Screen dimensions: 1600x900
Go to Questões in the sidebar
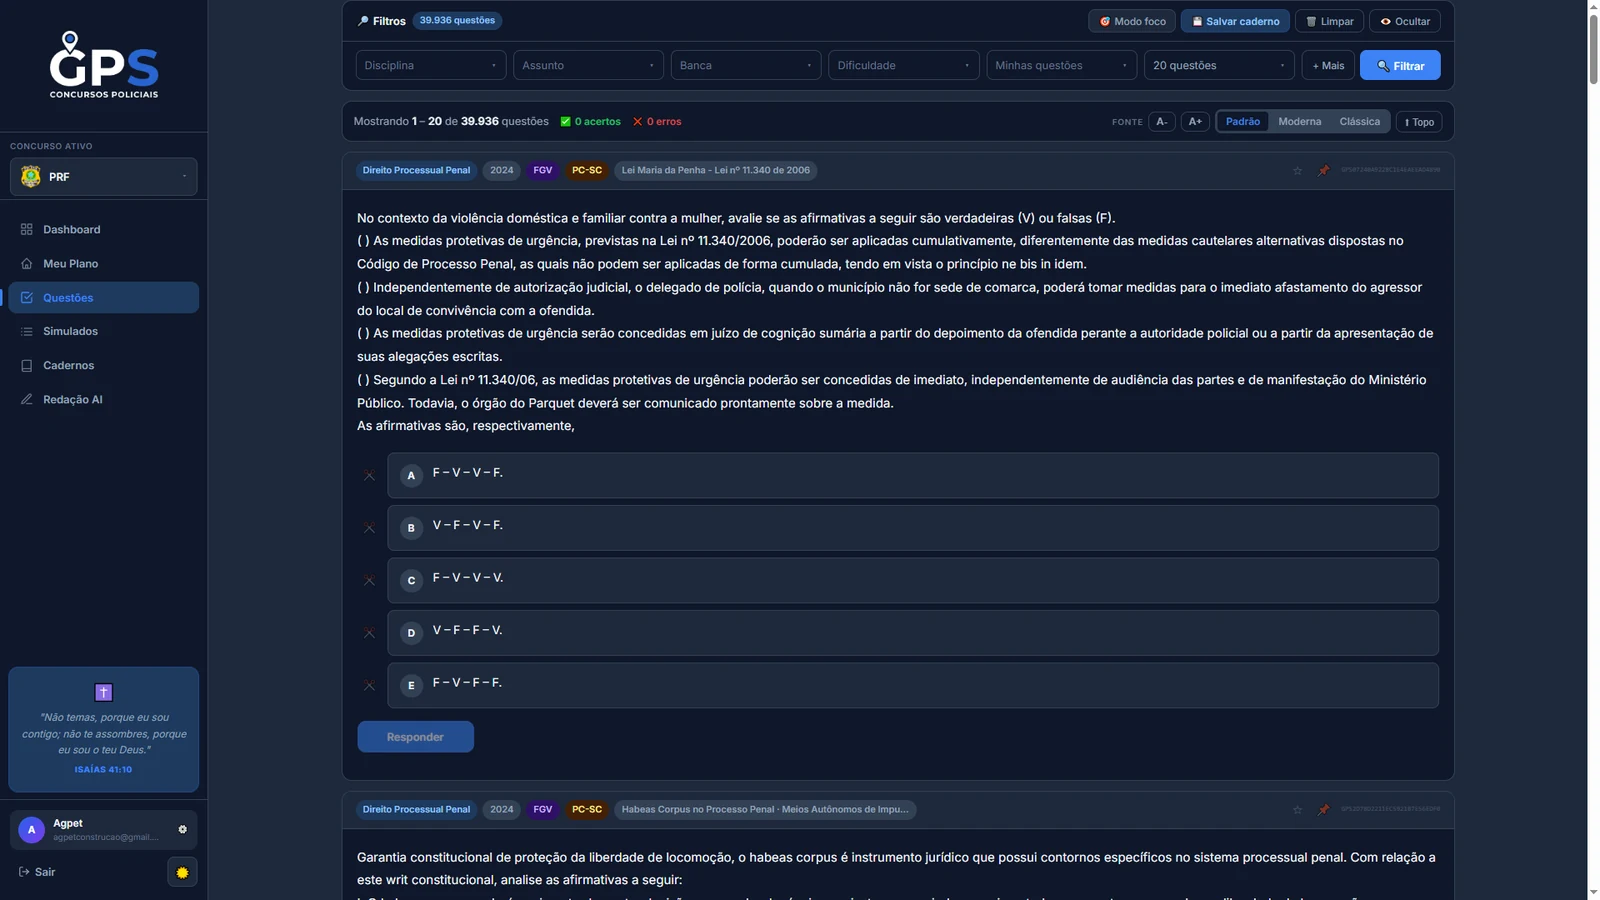tap(104, 298)
